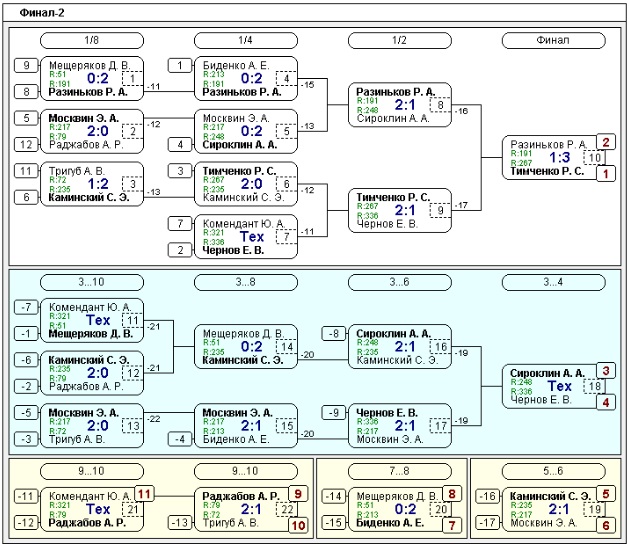The width and height of the screenshot is (629, 546).
Task: Select the "1/4" round header
Action: point(246,41)
